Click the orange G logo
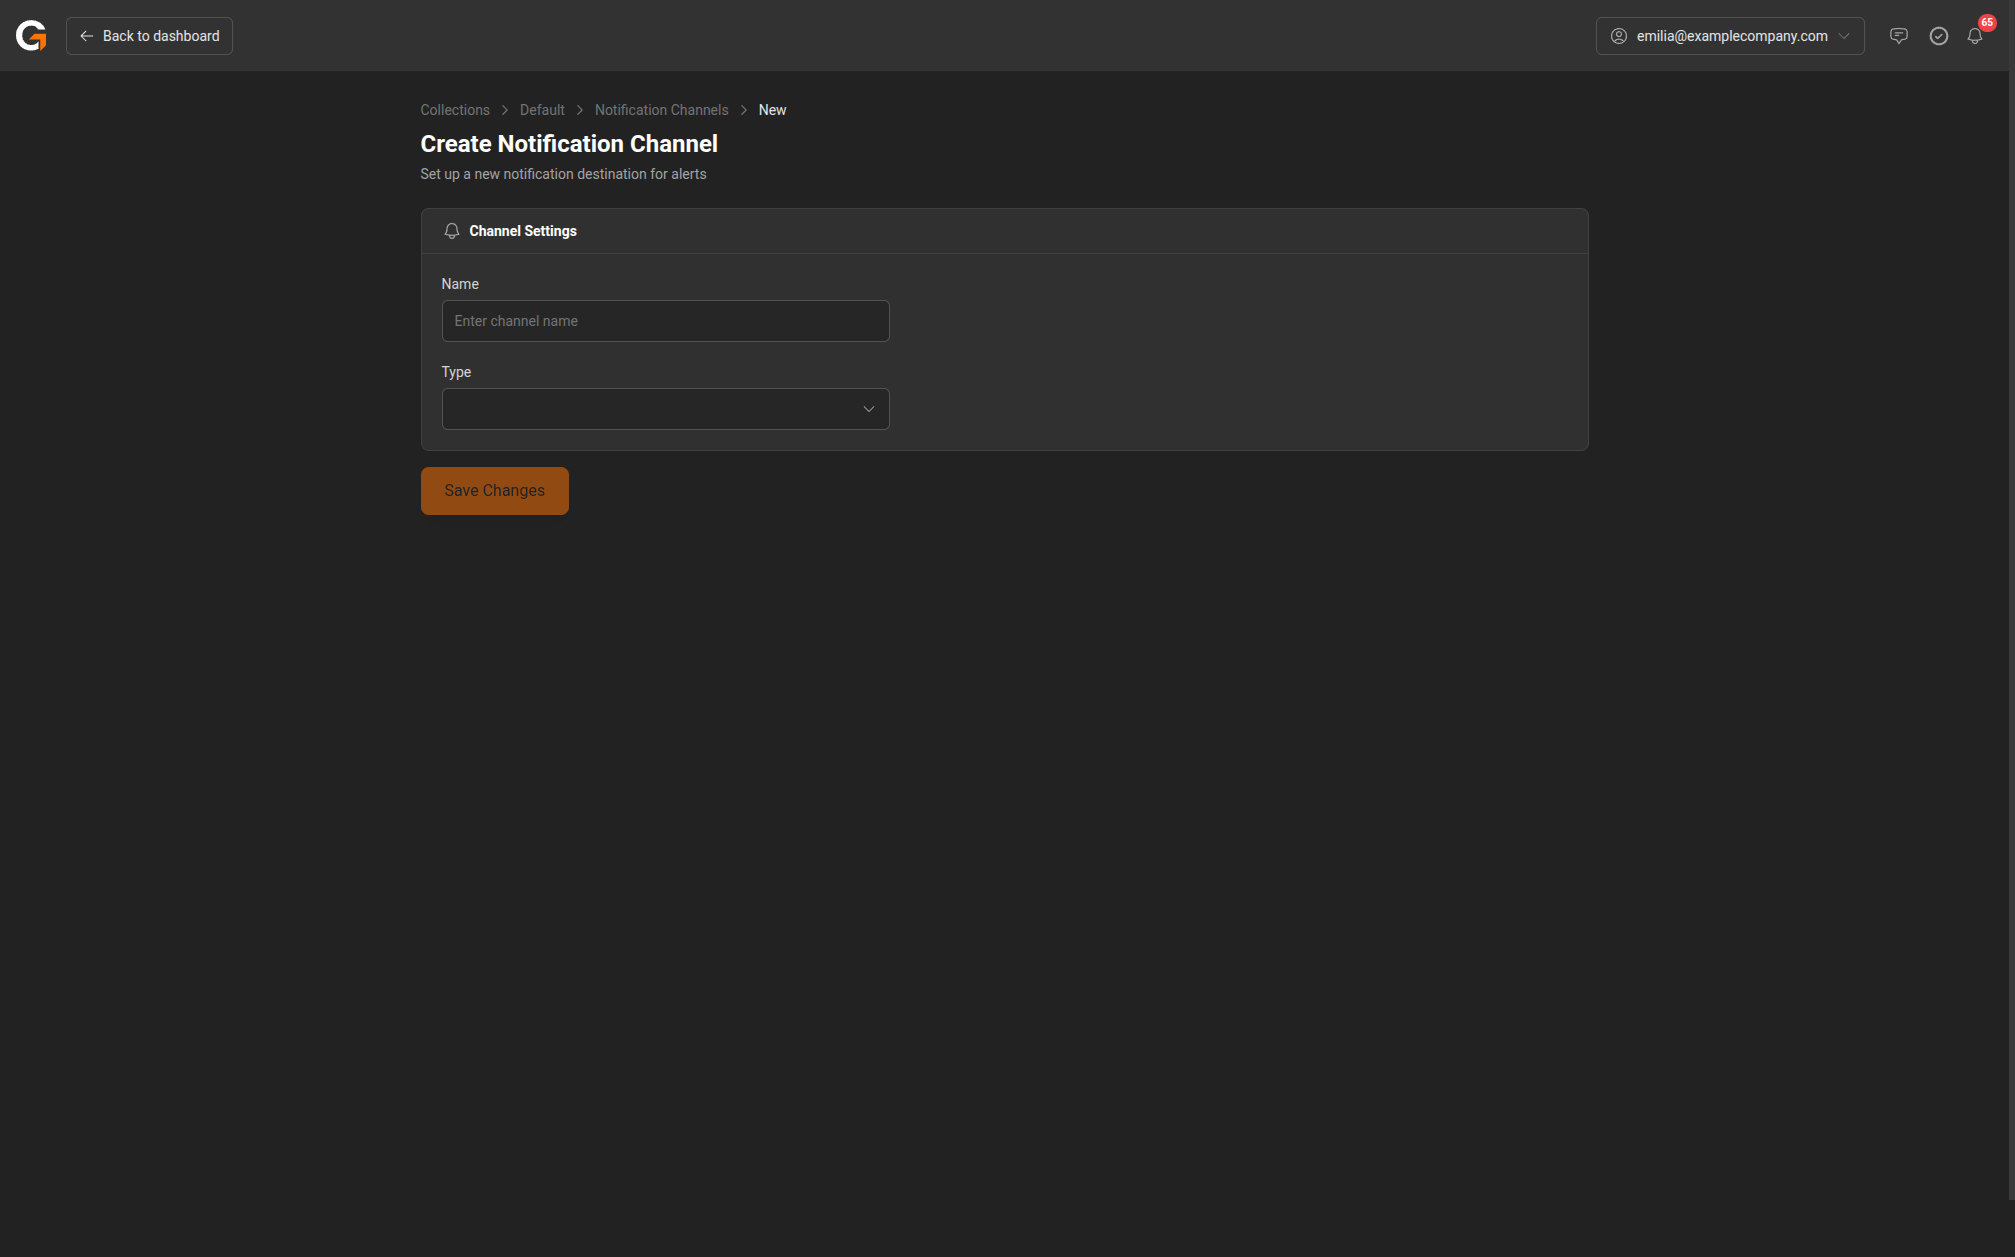This screenshot has width=2015, height=1257. [x=31, y=36]
